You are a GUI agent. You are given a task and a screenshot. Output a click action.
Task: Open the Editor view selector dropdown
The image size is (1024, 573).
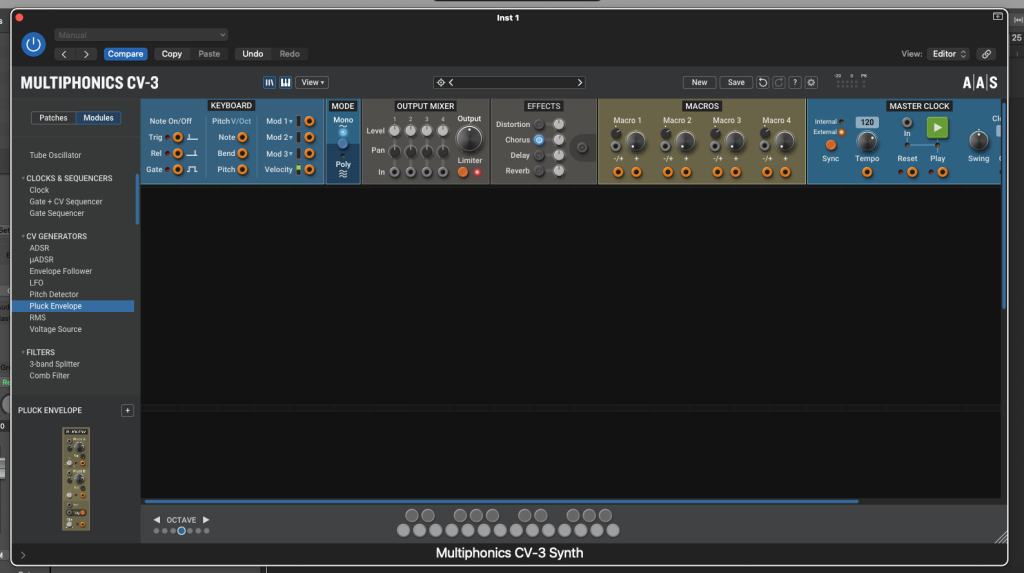[x=948, y=54]
